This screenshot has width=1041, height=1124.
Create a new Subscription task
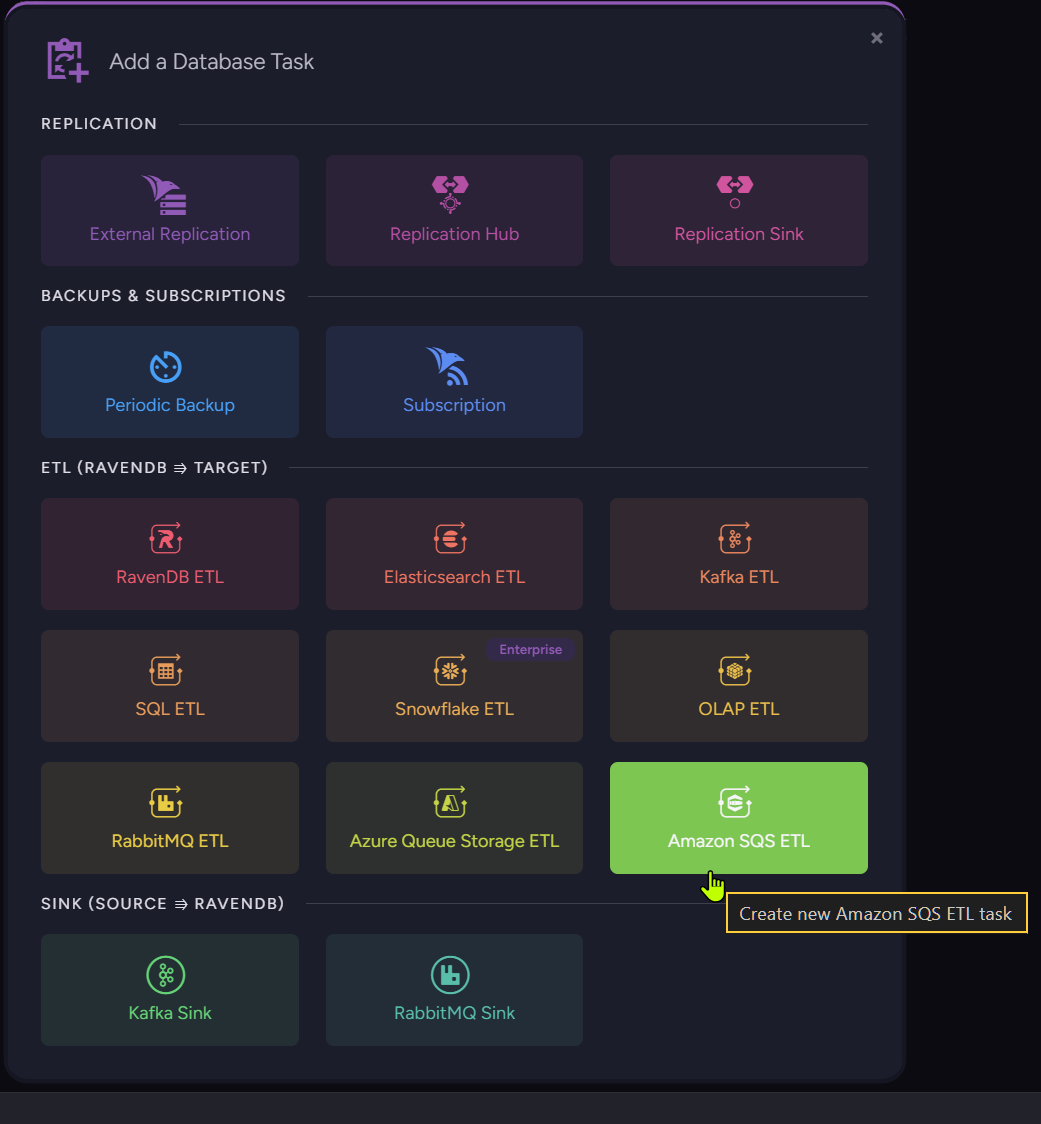455,381
